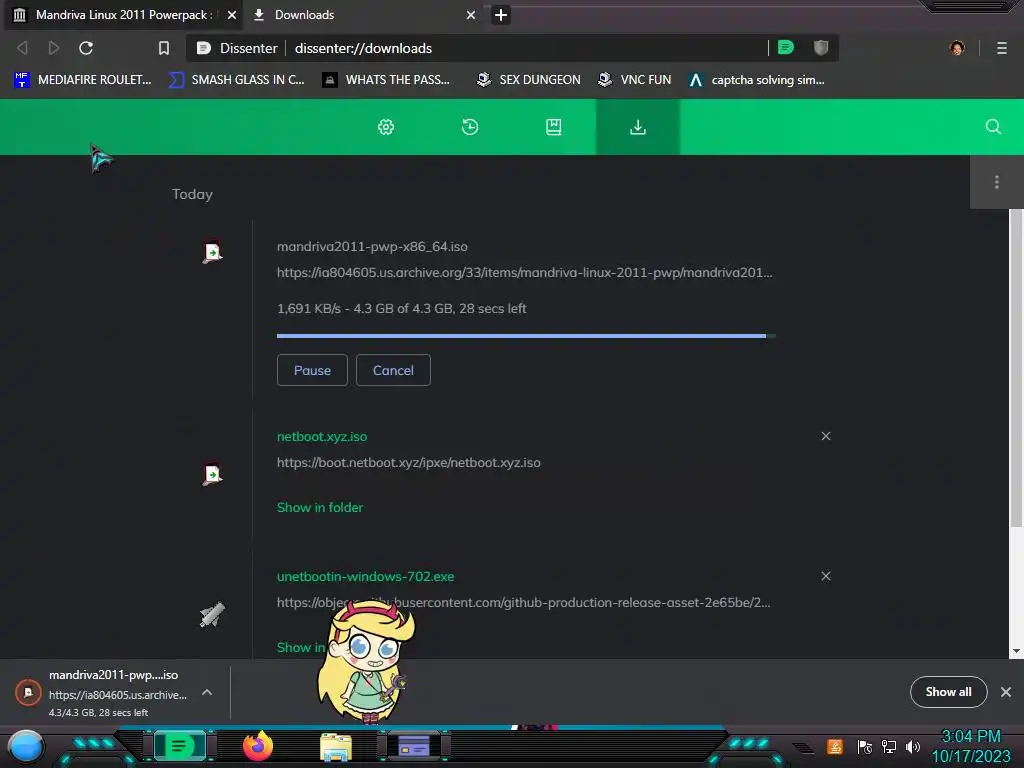
Task: Open WHATS THE PASS... bookmark
Action: (x=386, y=80)
